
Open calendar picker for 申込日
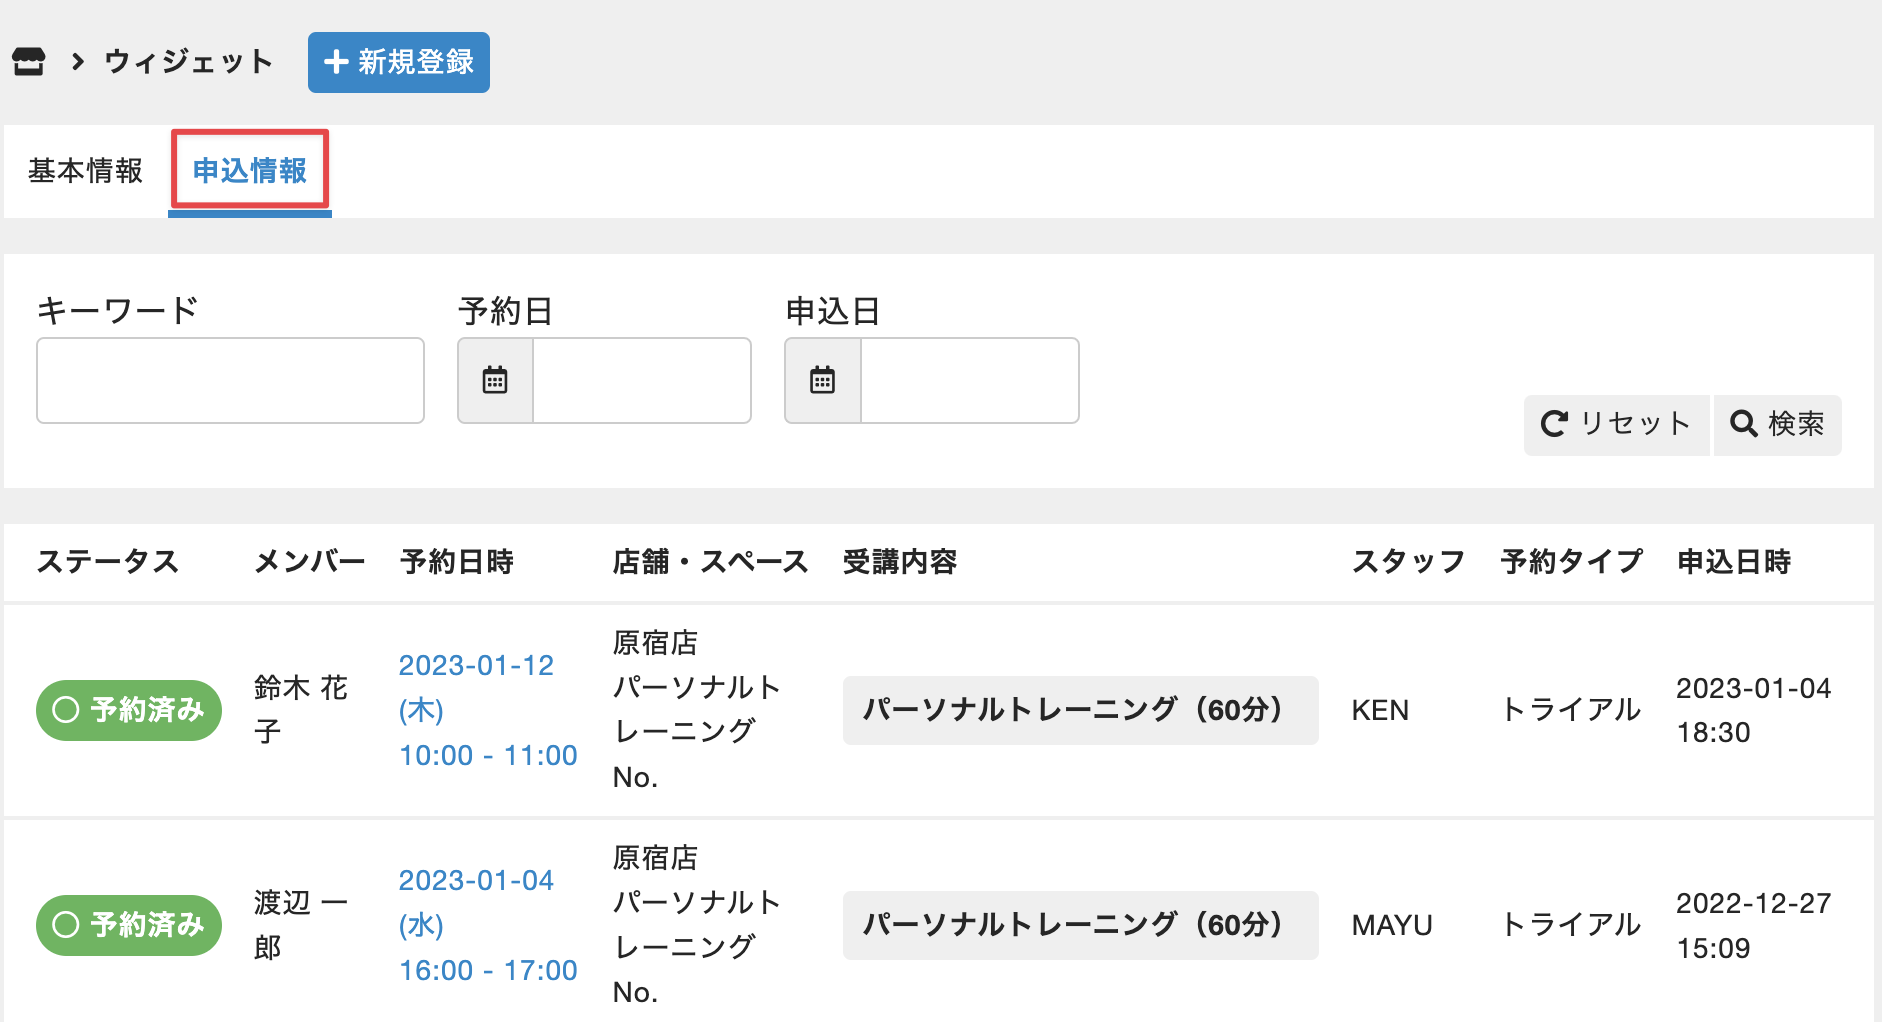(822, 381)
